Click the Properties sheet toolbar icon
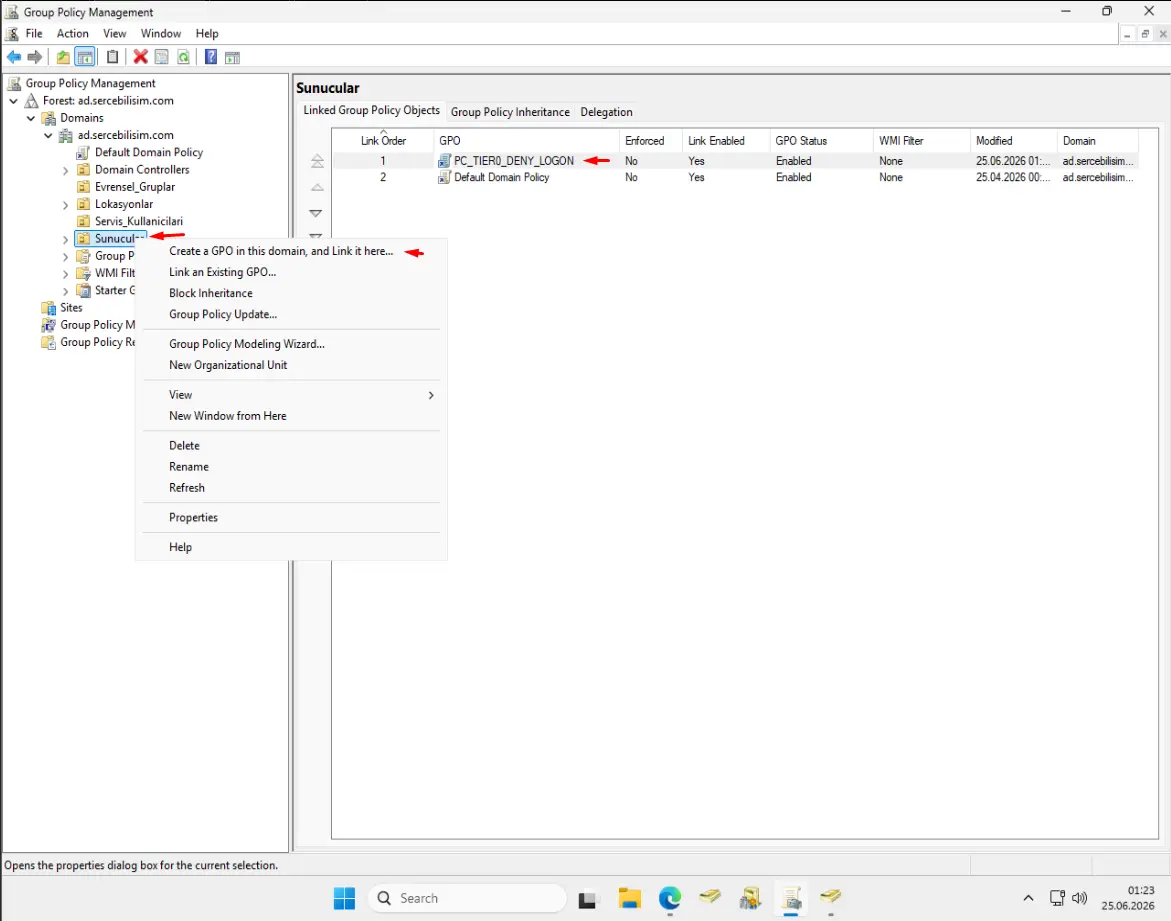The height and width of the screenshot is (921, 1171). click(x=161, y=57)
